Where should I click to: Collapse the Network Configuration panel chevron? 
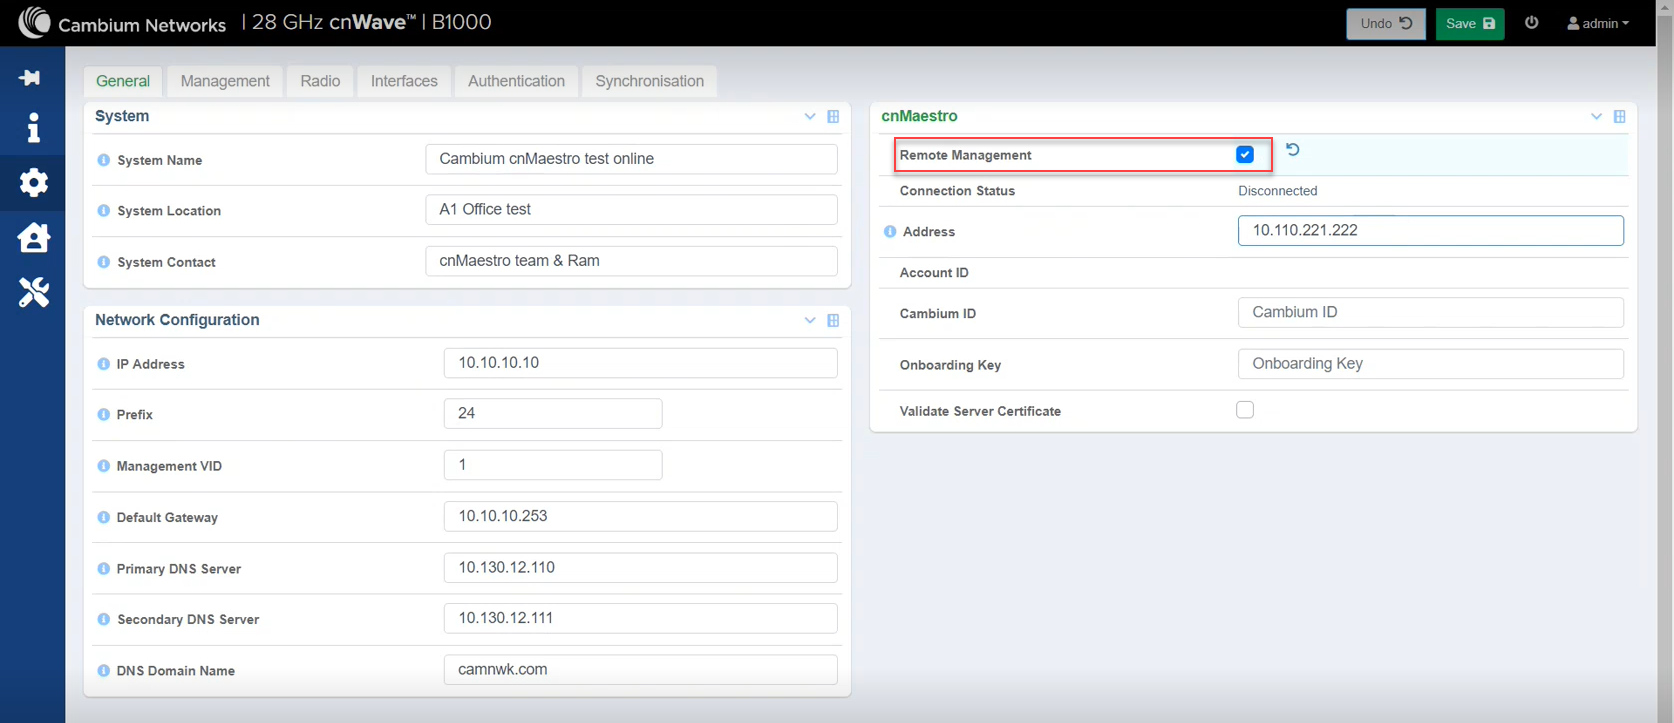[810, 321]
